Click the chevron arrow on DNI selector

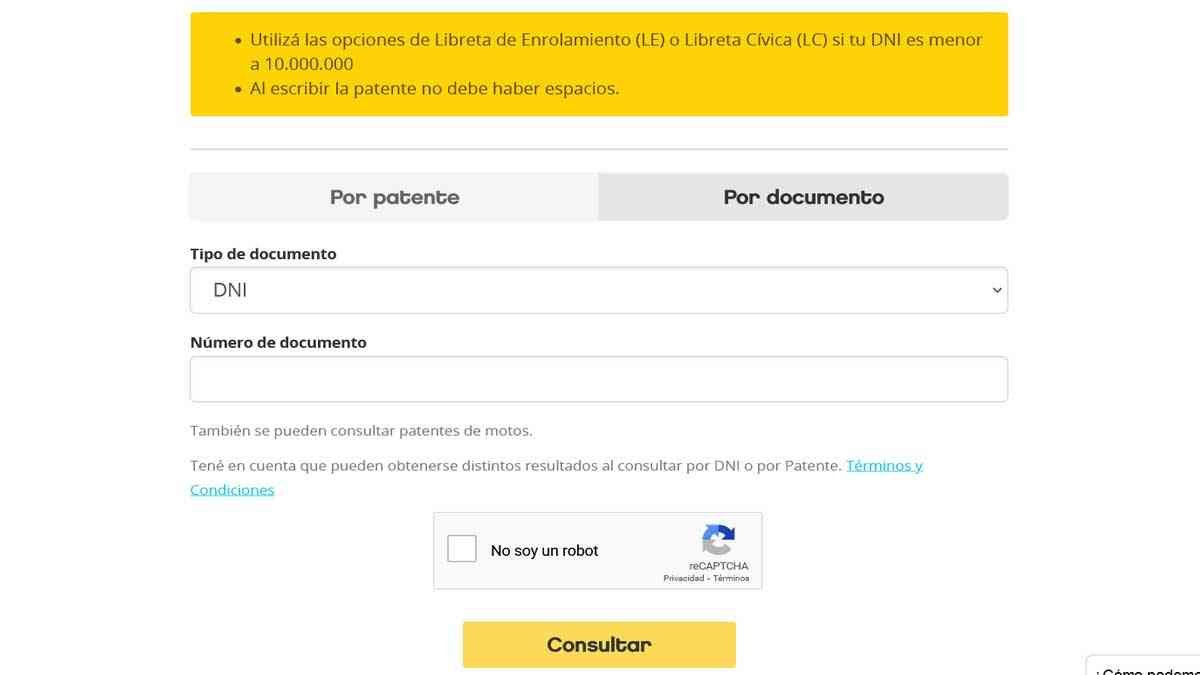tap(996, 290)
